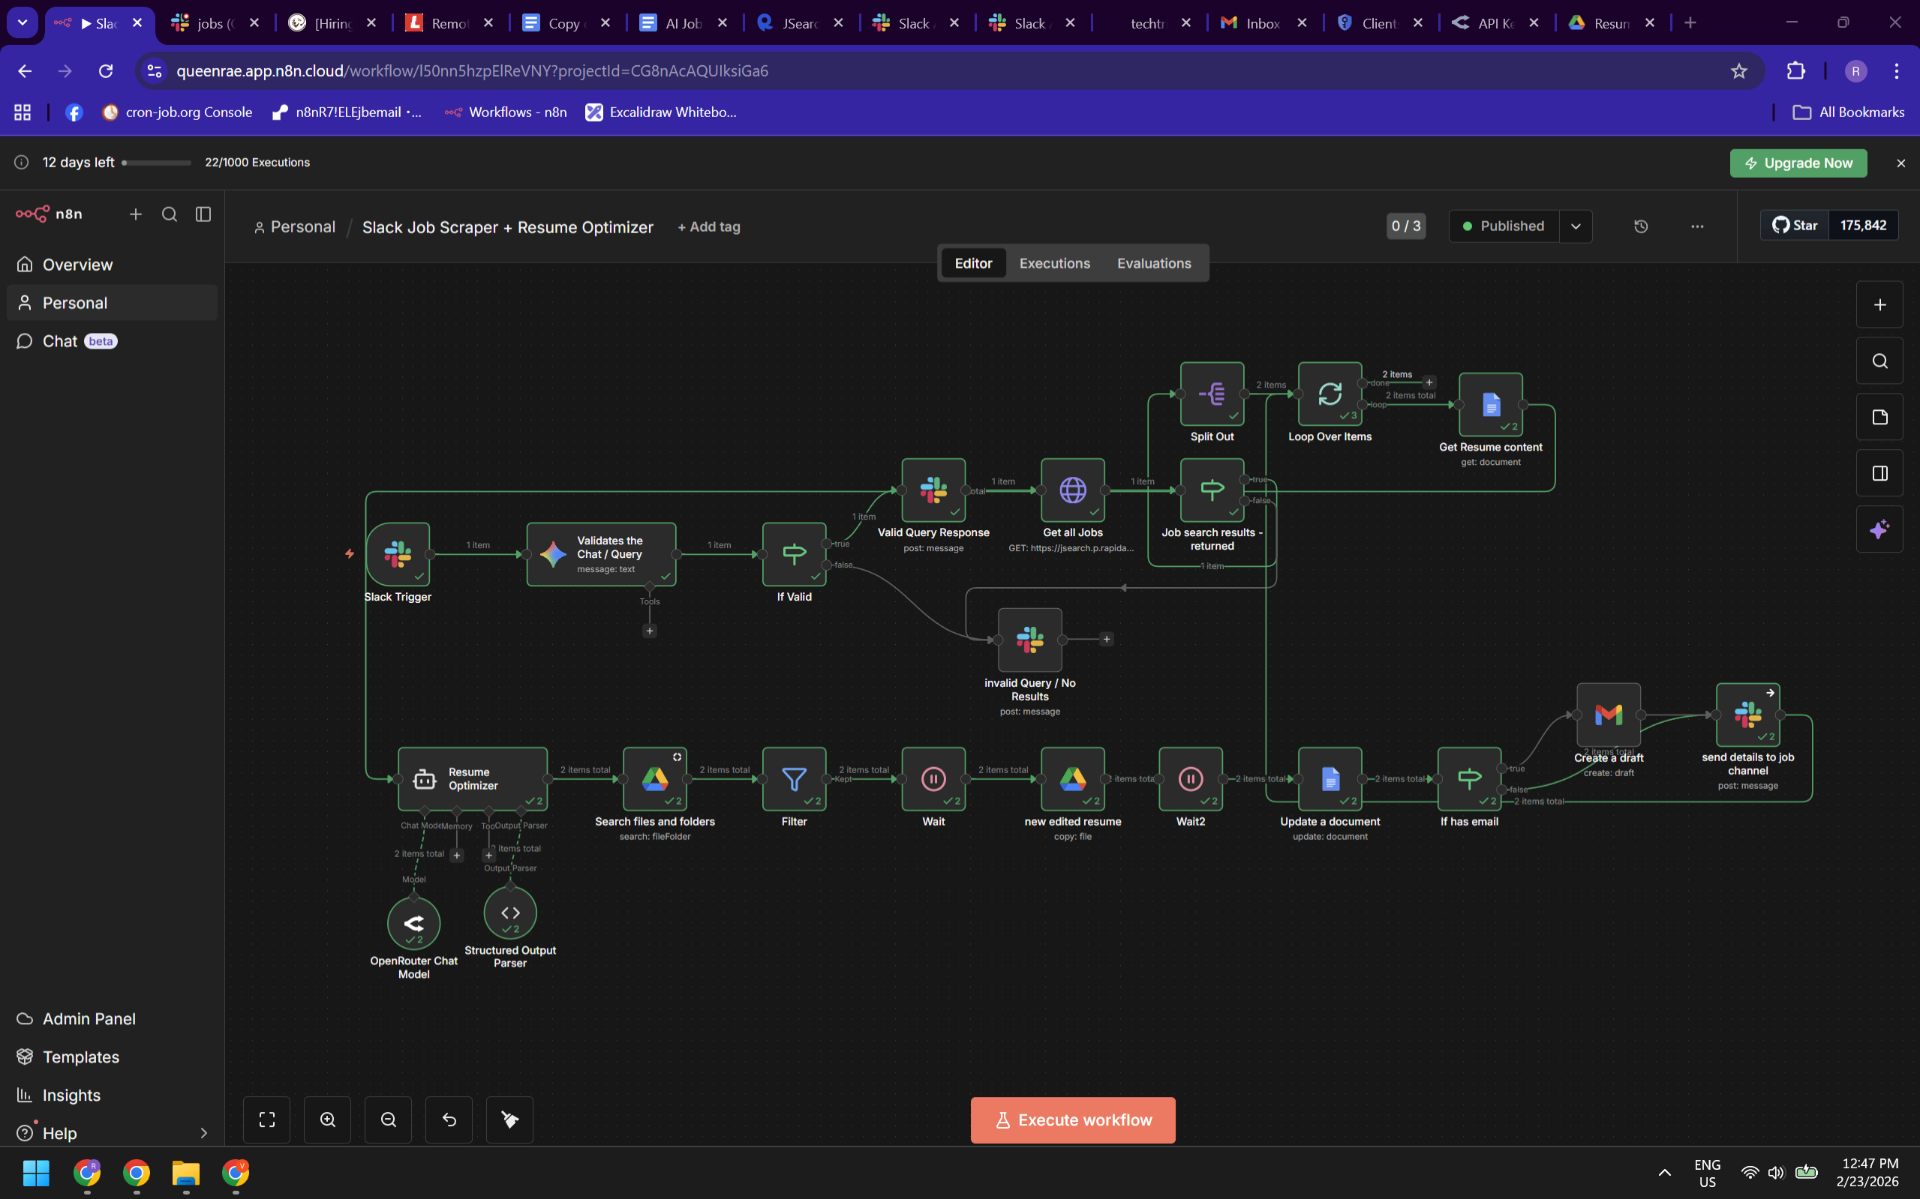Select the If Valid node
The image size is (1920, 1199).
click(794, 554)
